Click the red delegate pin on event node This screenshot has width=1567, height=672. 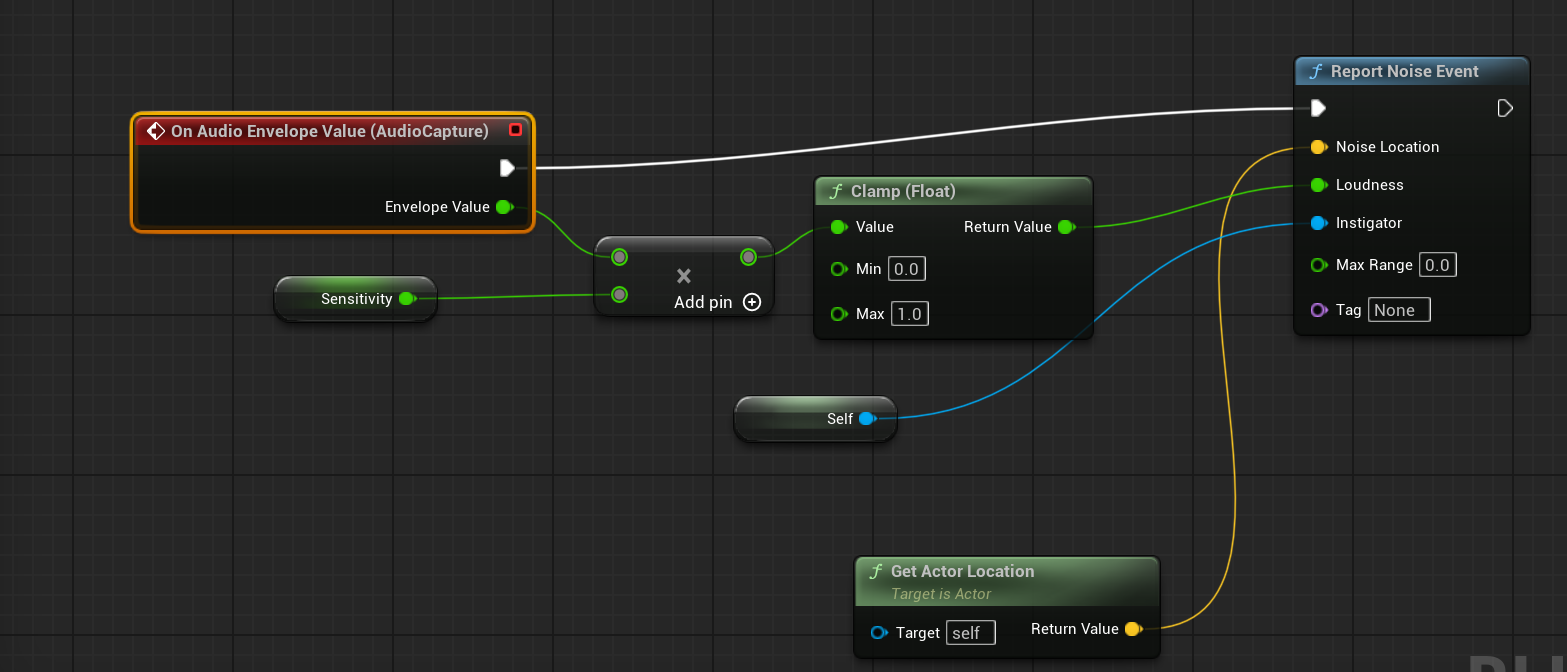coord(515,130)
